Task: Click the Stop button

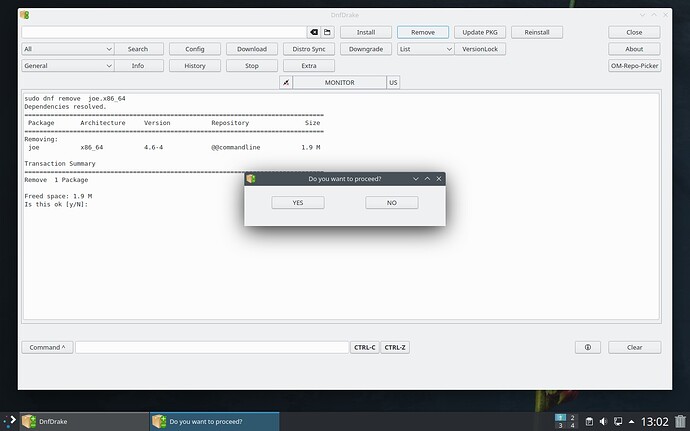Action: tap(252, 66)
